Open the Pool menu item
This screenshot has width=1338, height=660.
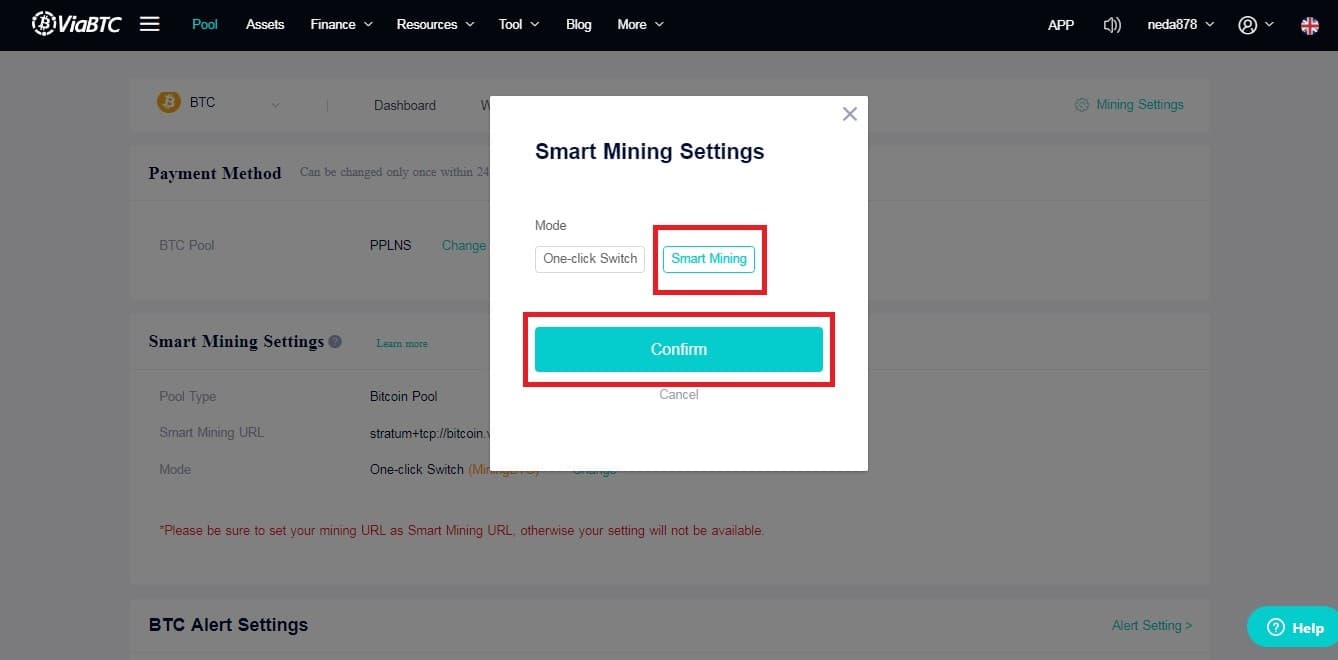coord(205,24)
